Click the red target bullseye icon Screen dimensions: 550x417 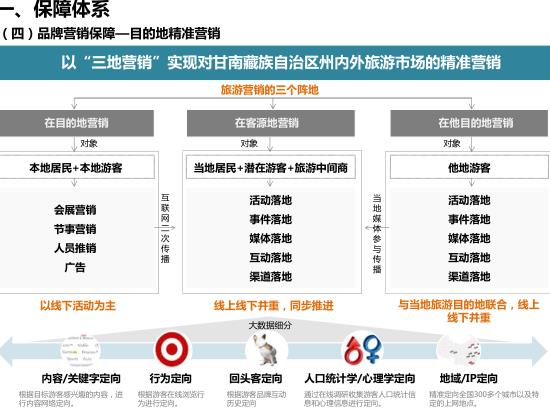(x=172, y=349)
